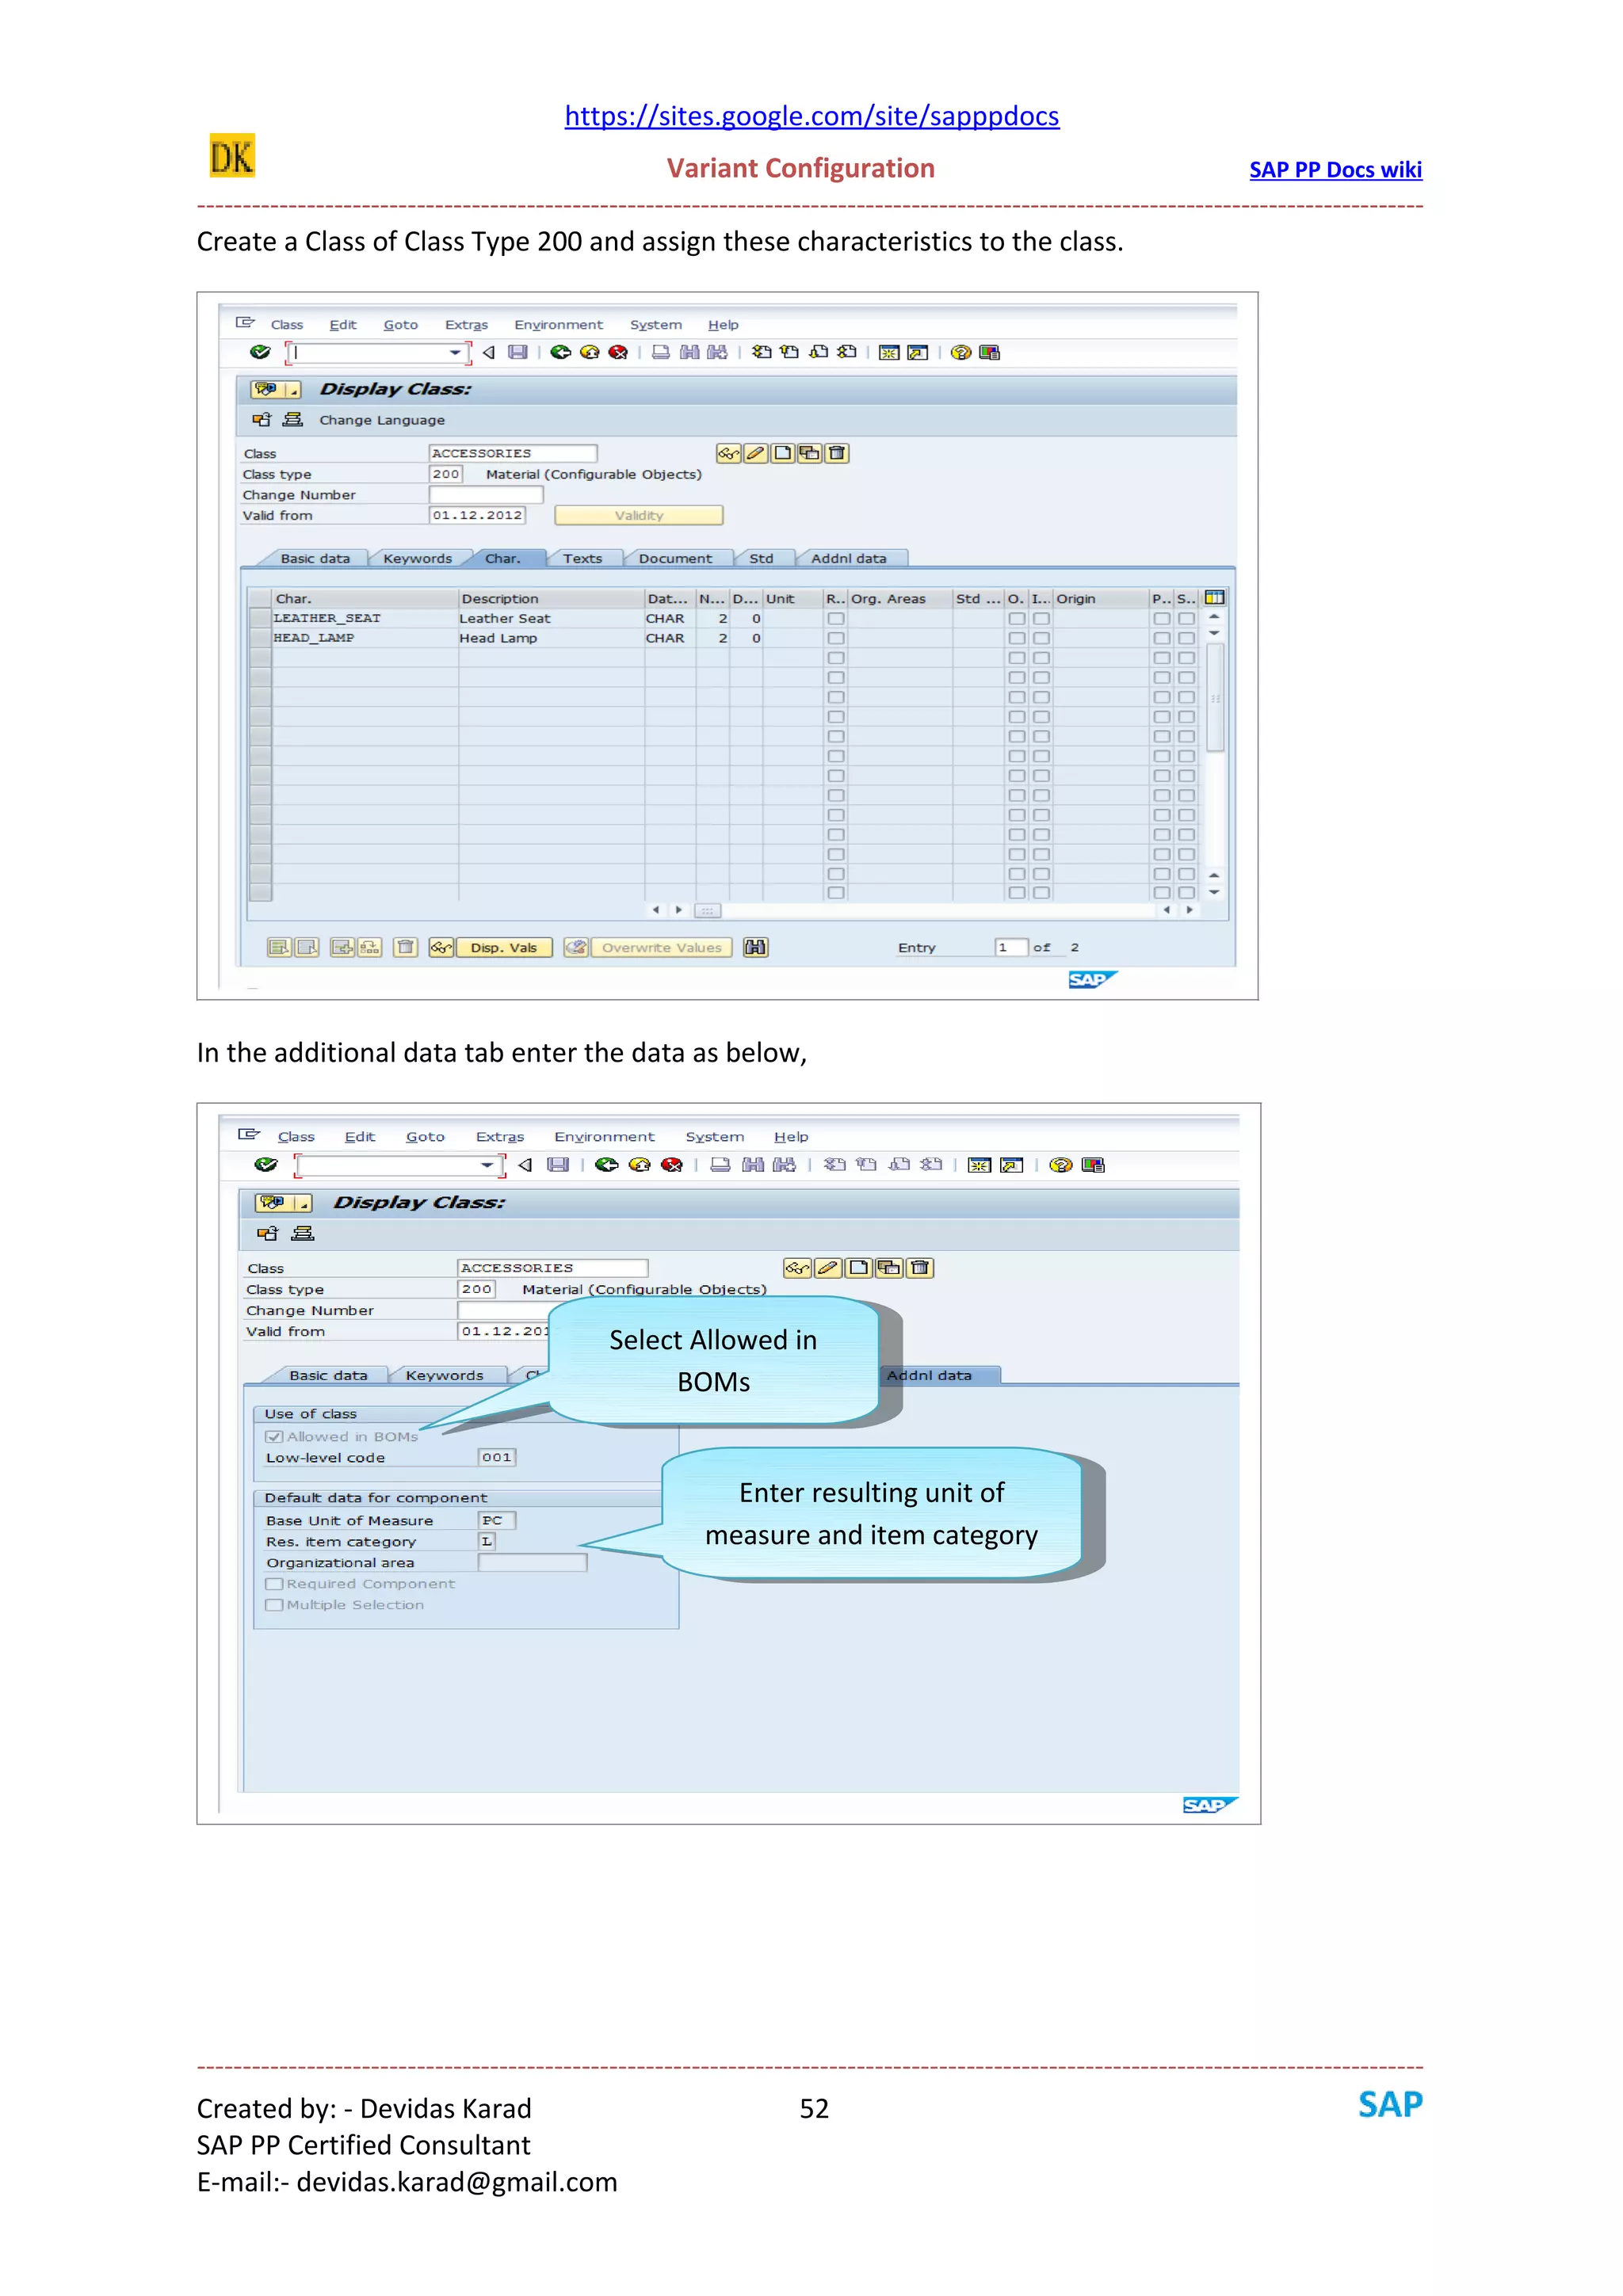Click horizontal scrollbar handle under characteristics table
The width and height of the screenshot is (1623, 2296).
tap(707, 911)
